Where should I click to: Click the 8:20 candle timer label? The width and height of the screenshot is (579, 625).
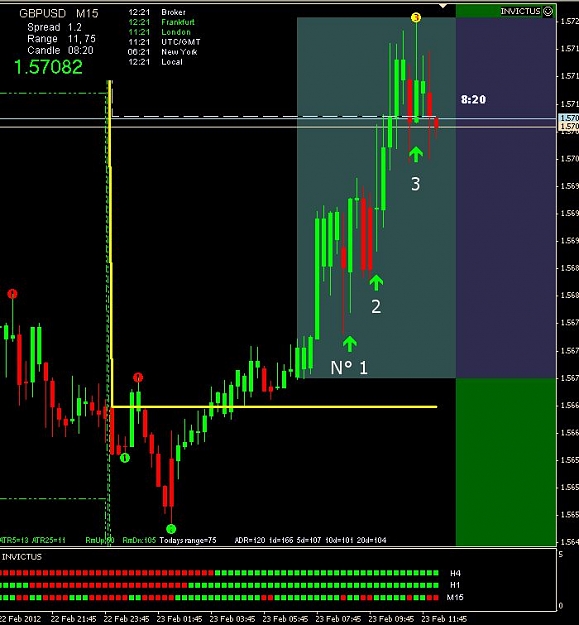pos(473,100)
